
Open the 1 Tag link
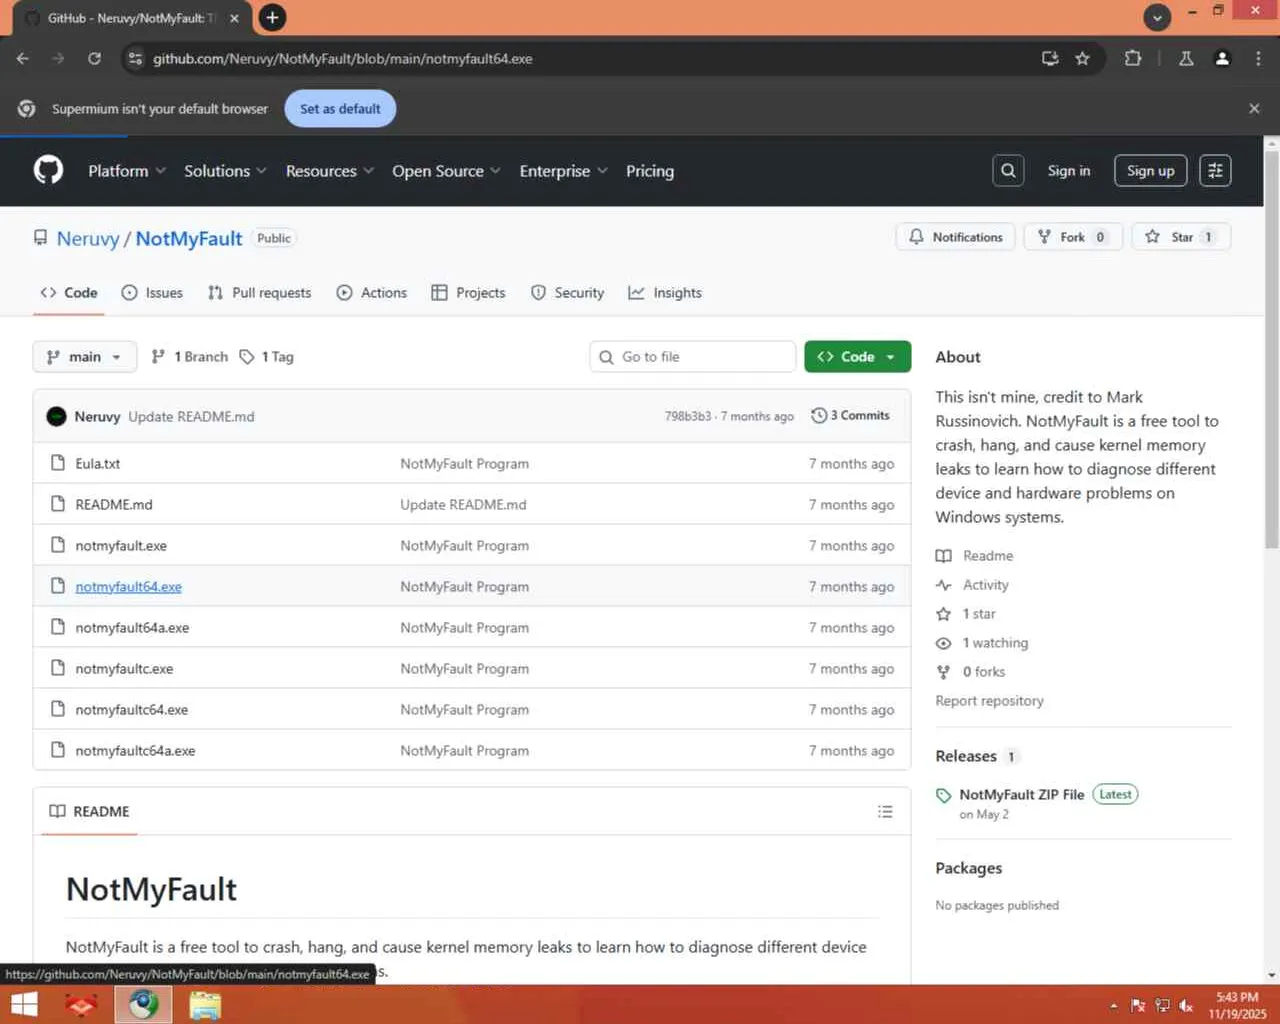267,357
